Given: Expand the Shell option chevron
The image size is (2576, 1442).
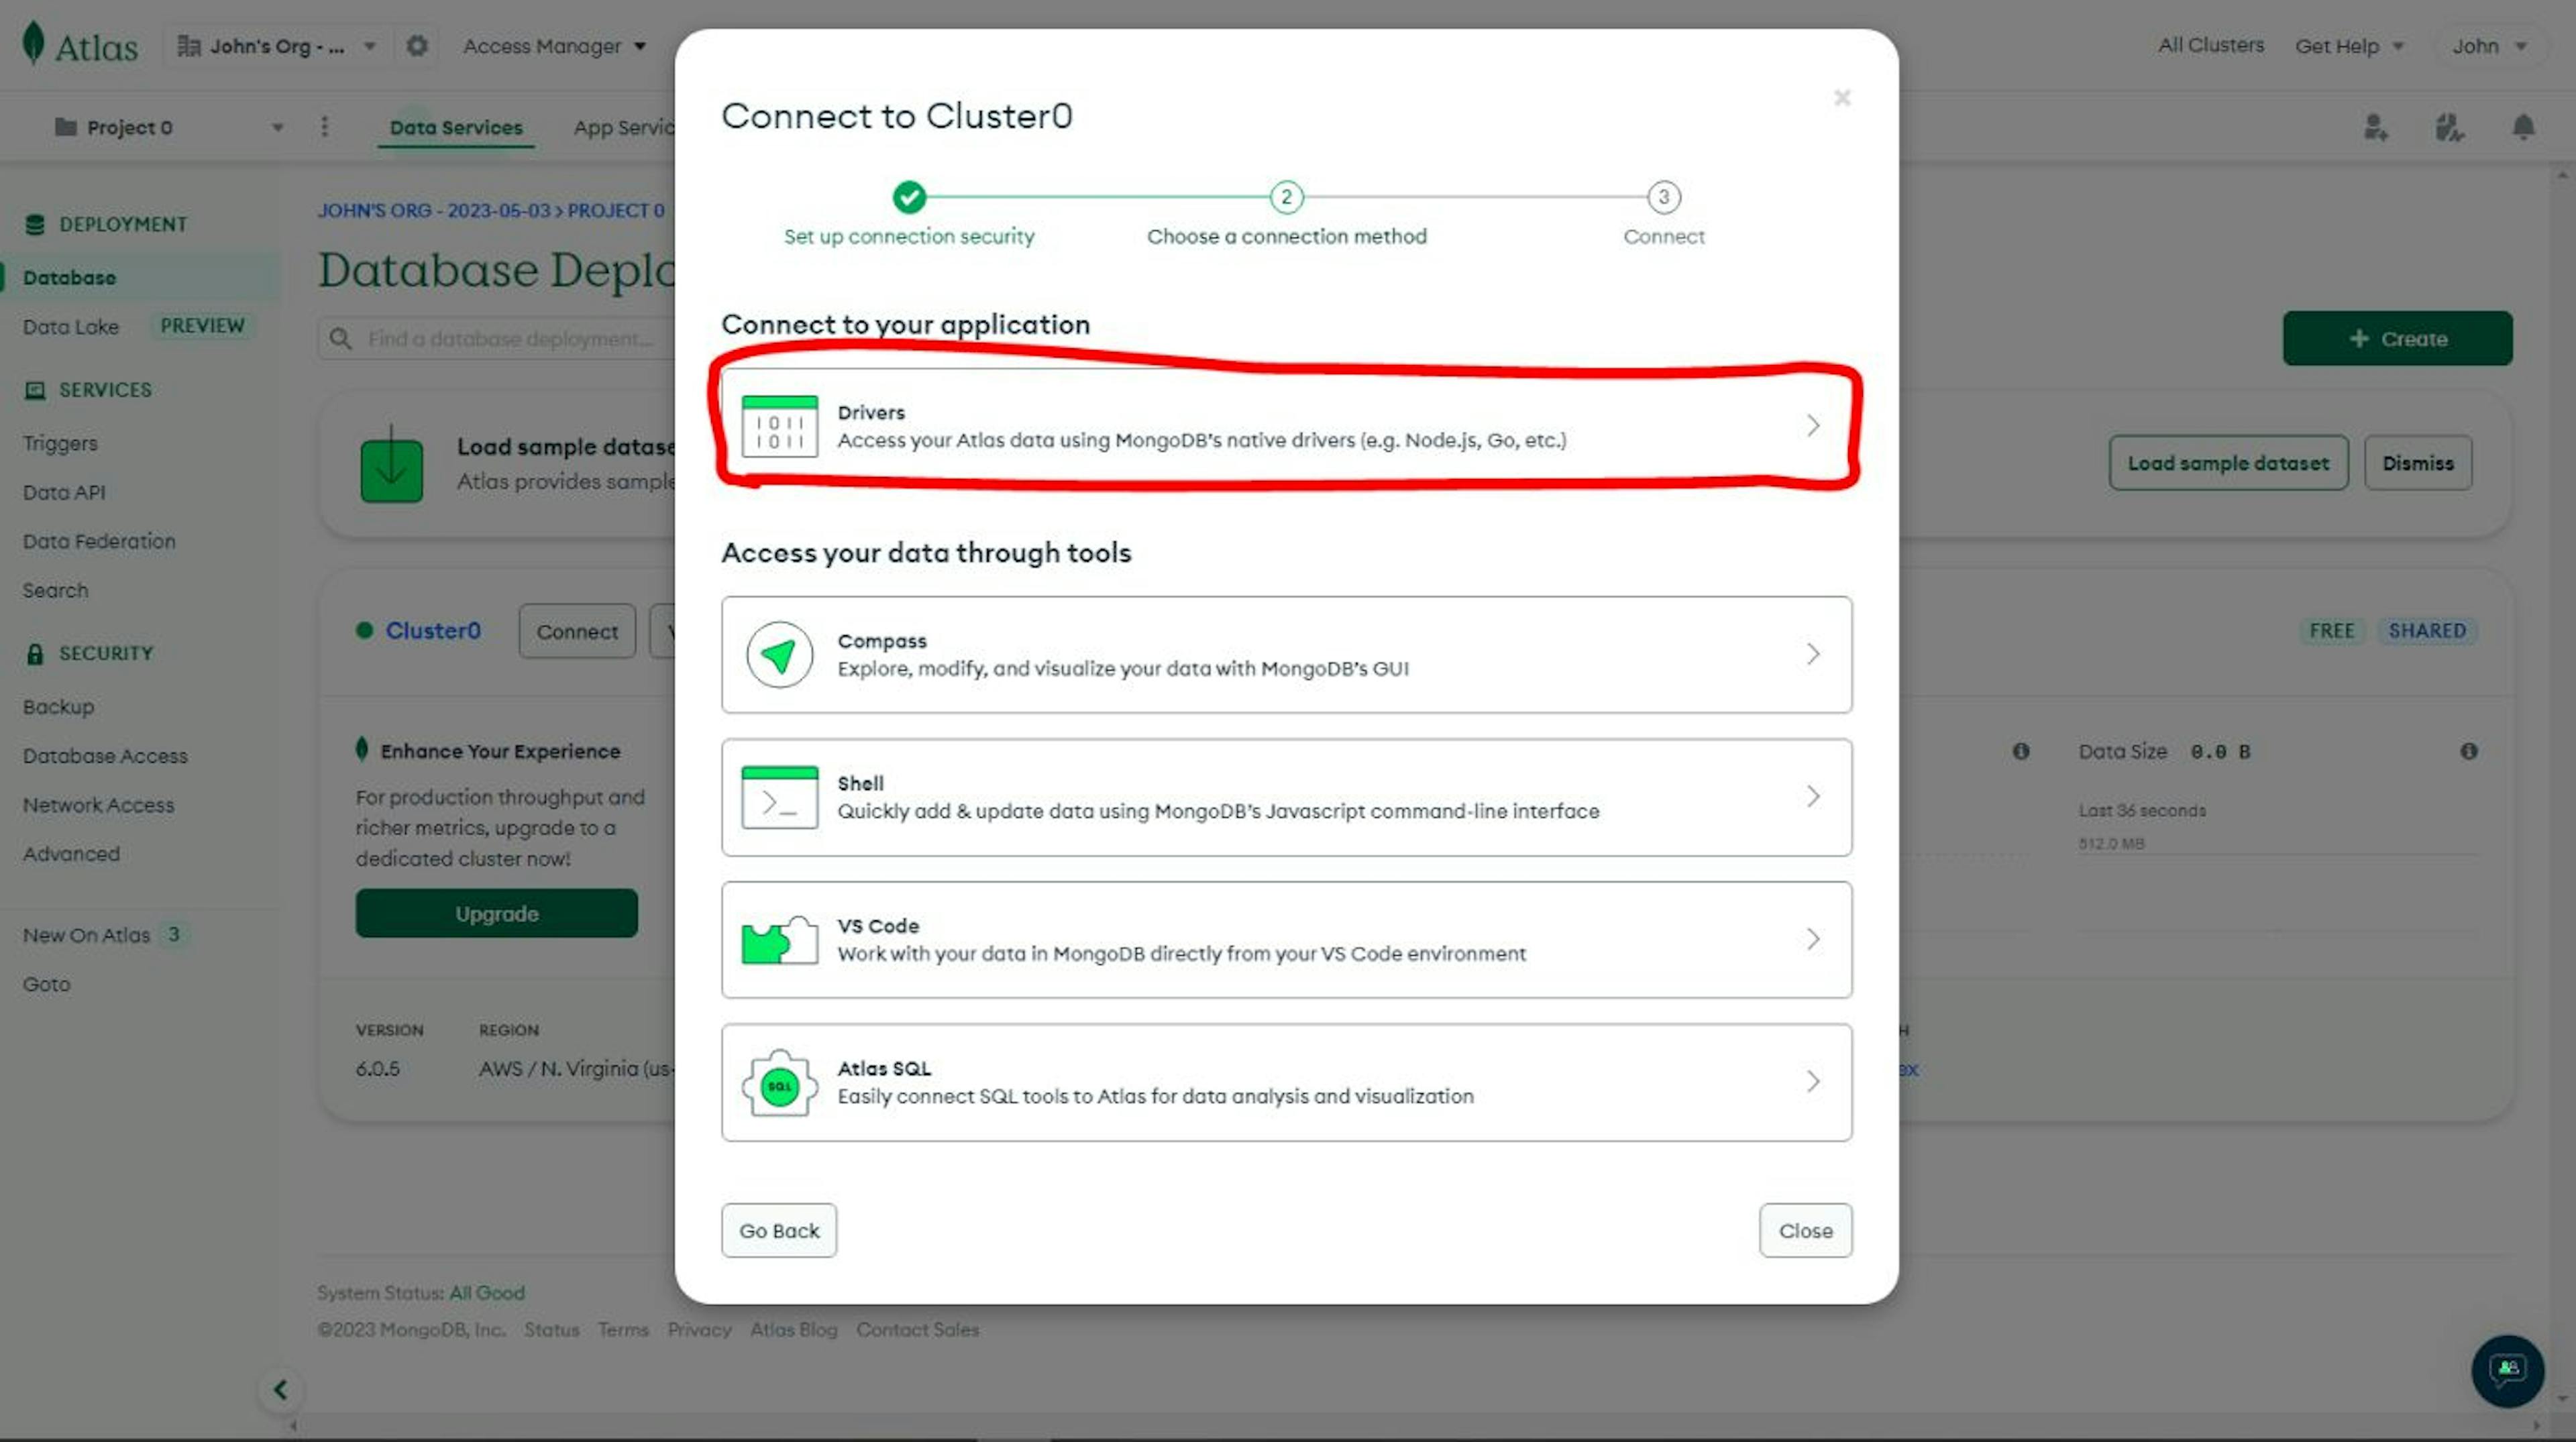Looking at the screenshot, I should pos(1813,797).
